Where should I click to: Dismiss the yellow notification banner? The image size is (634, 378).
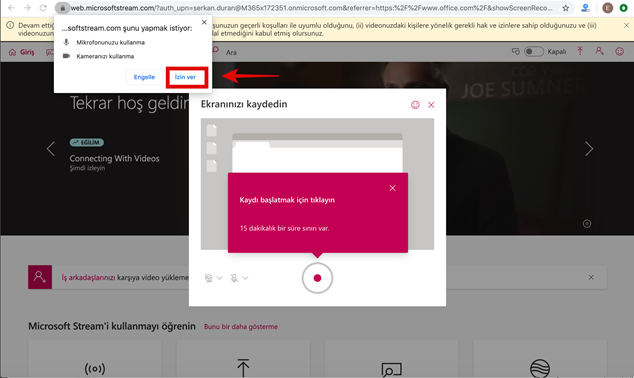coord(626,25)
